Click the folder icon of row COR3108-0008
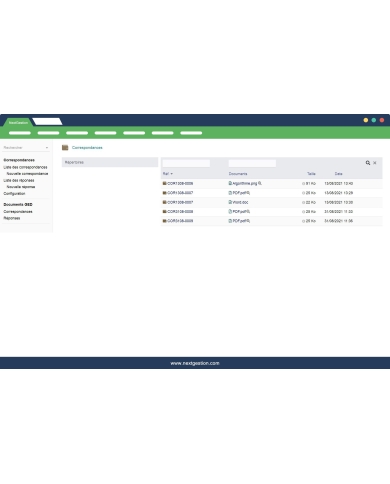 coord(164,211)
